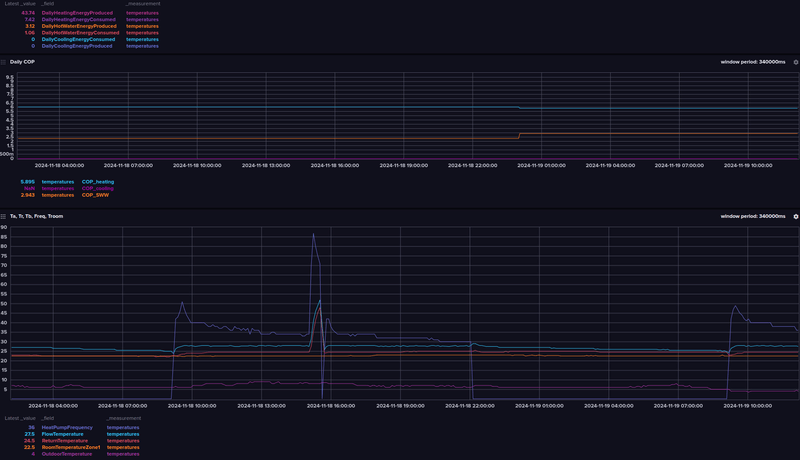Open the Daily COP cell gear settings
This screenshot has width=800, height=460.
click(x=795, y=62)
